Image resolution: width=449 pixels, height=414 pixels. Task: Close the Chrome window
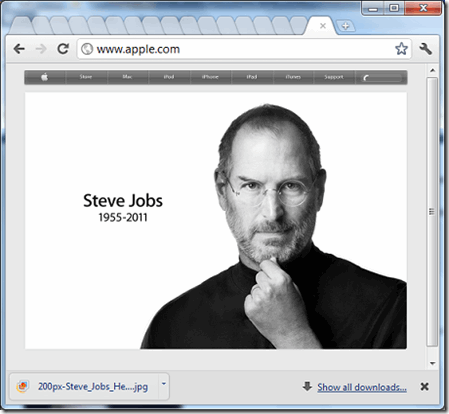pos(423,8)
